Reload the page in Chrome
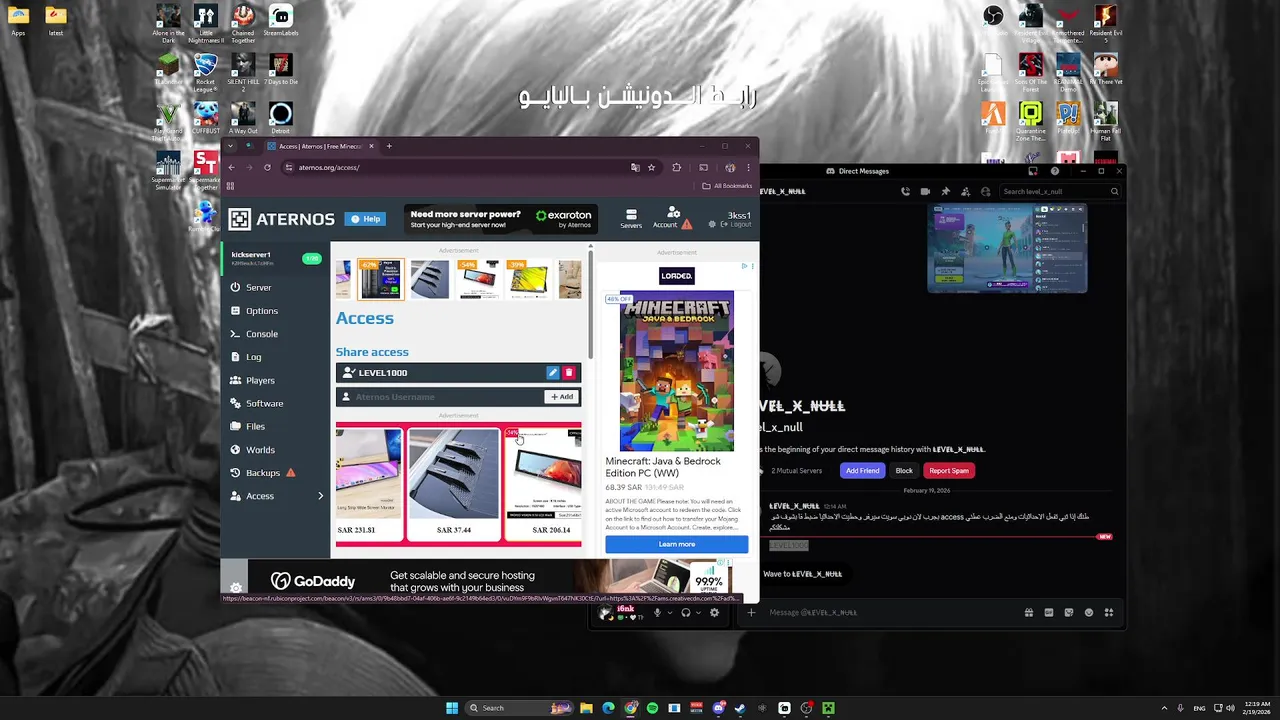 point(267,167)
